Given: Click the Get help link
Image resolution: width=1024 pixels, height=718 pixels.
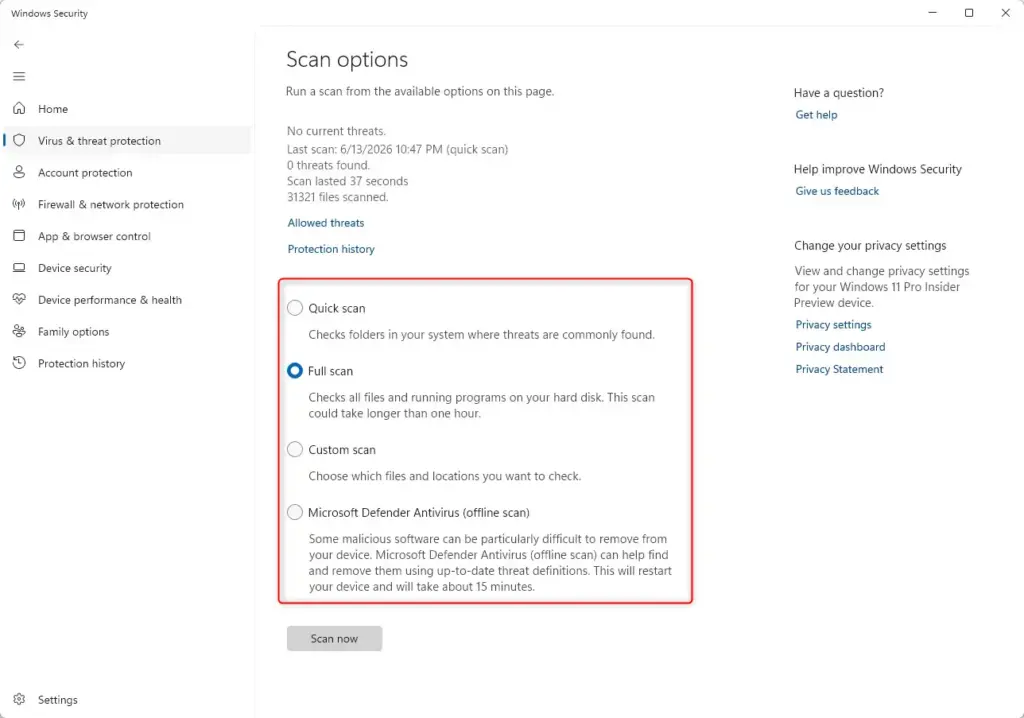Looking at the screenshot, I should (816, 115).
